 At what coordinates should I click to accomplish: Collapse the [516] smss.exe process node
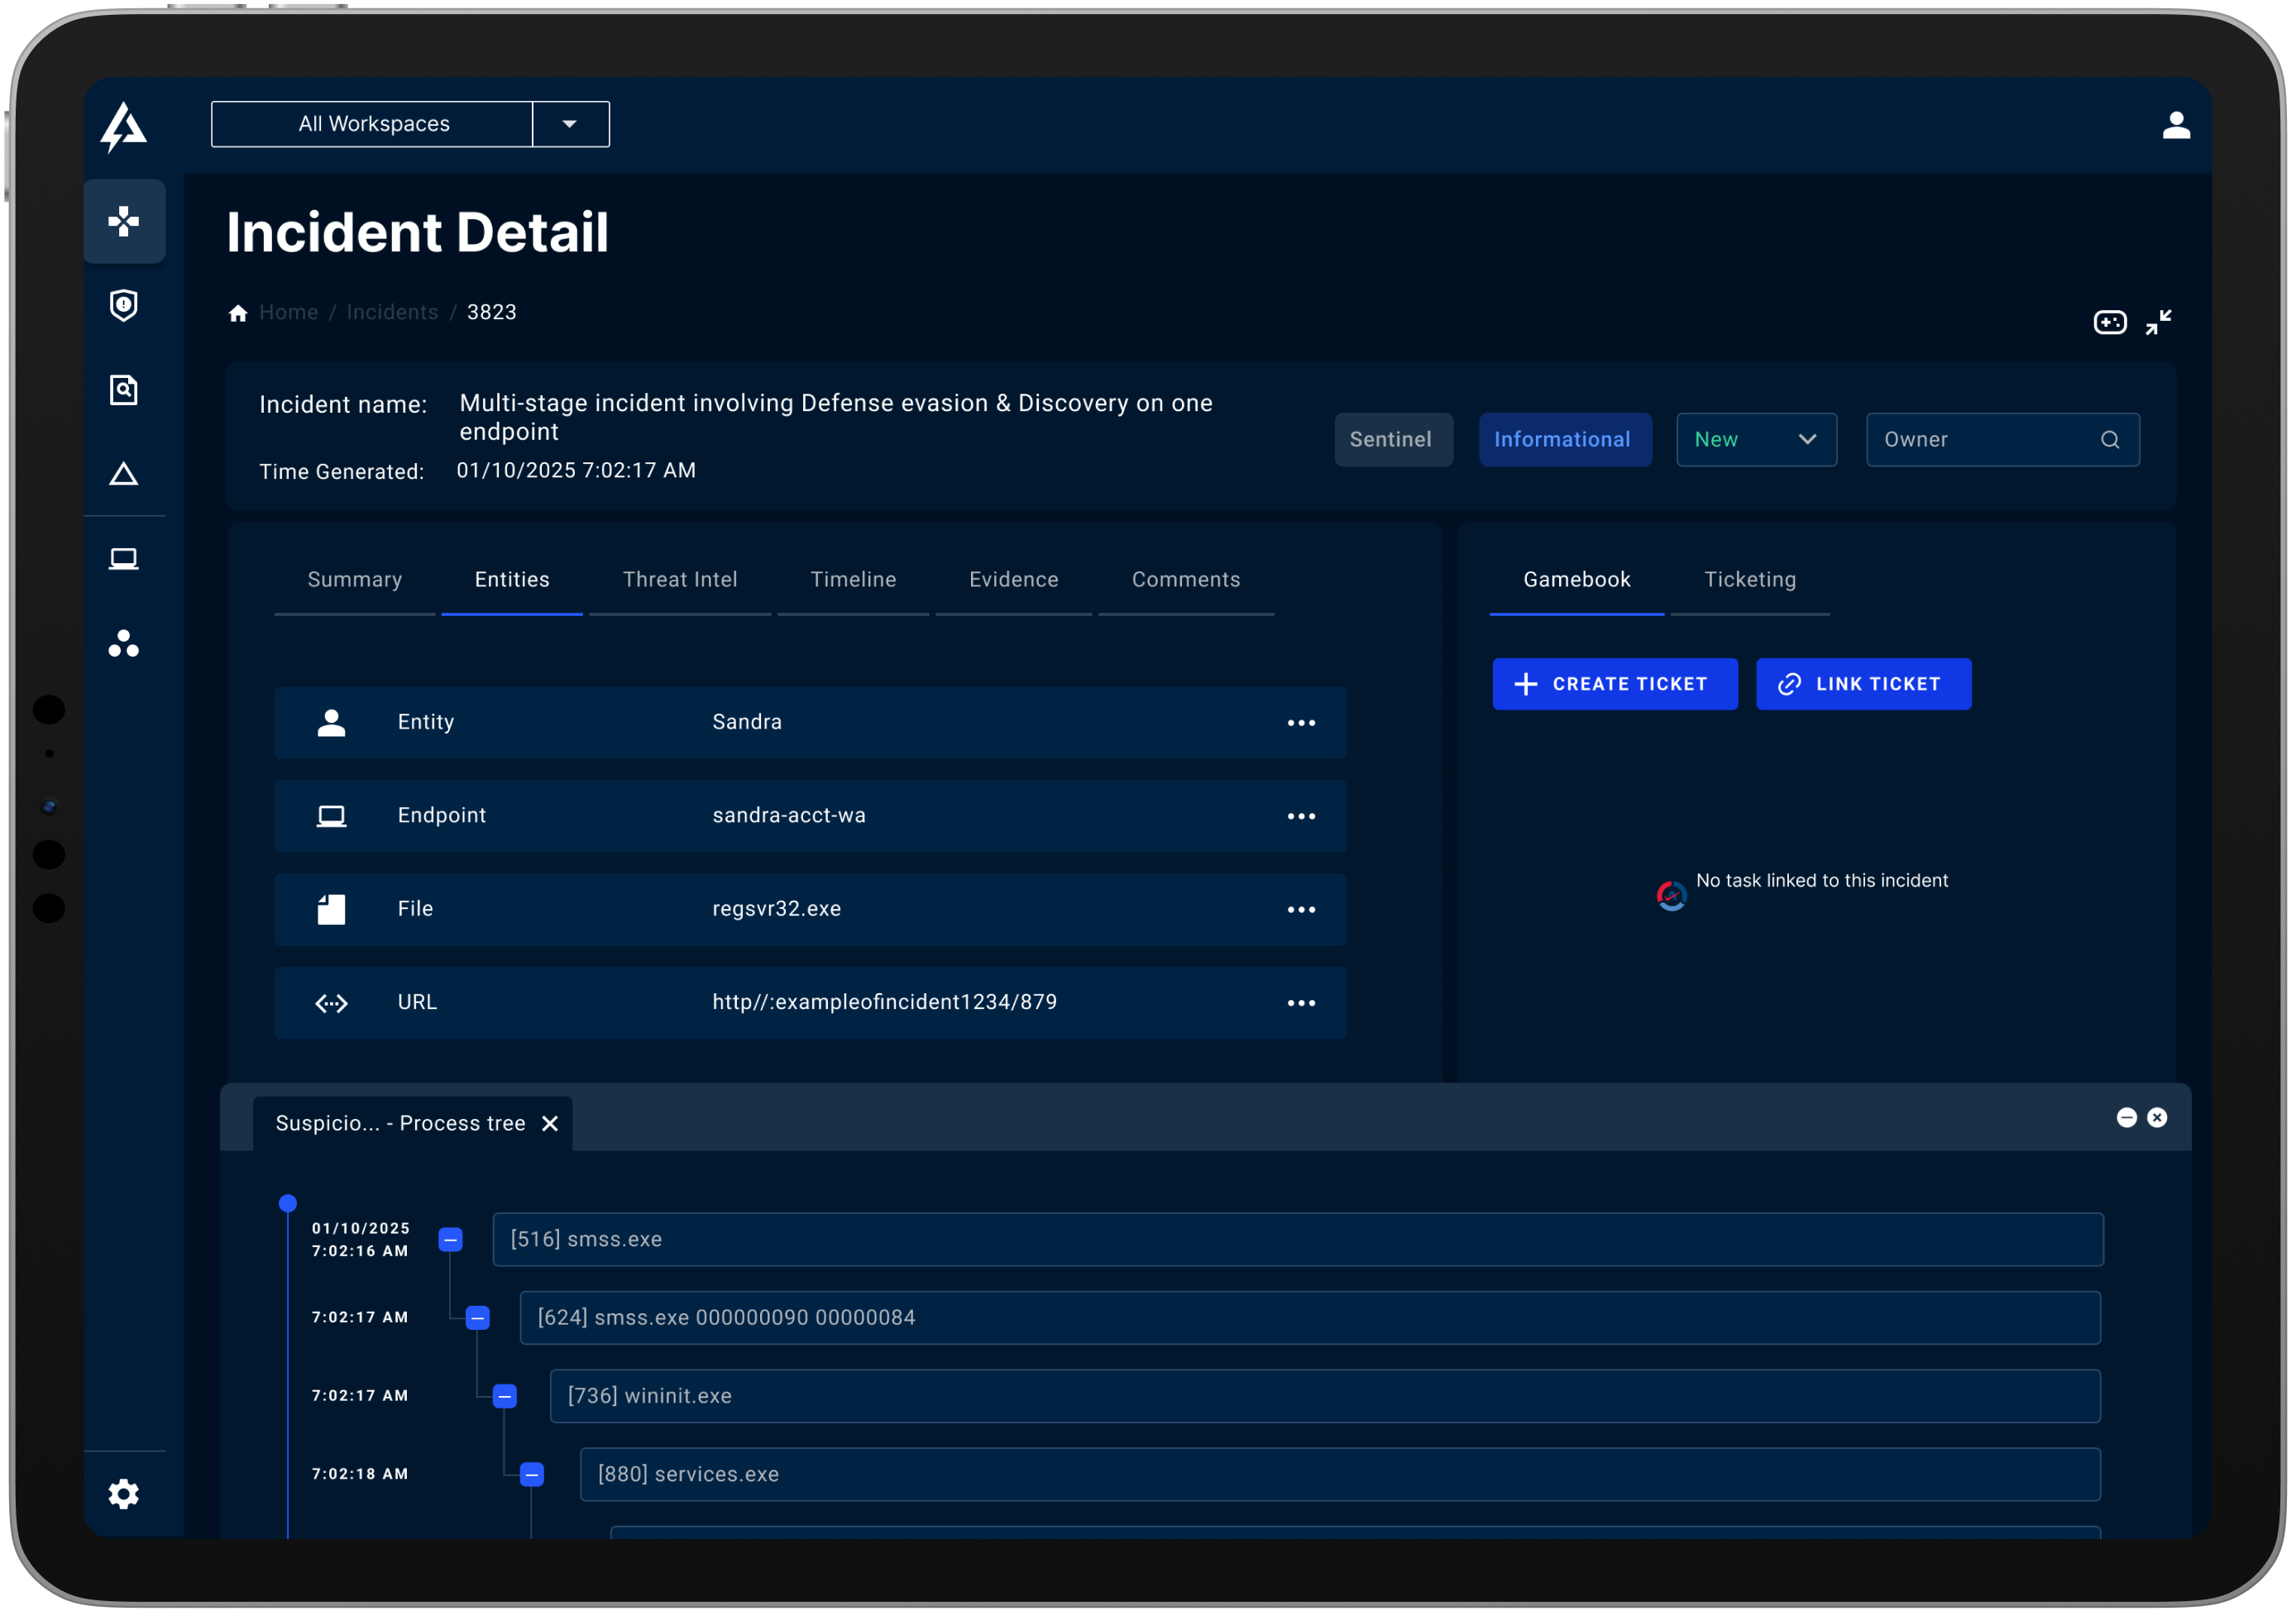[x=451, y=1240]
